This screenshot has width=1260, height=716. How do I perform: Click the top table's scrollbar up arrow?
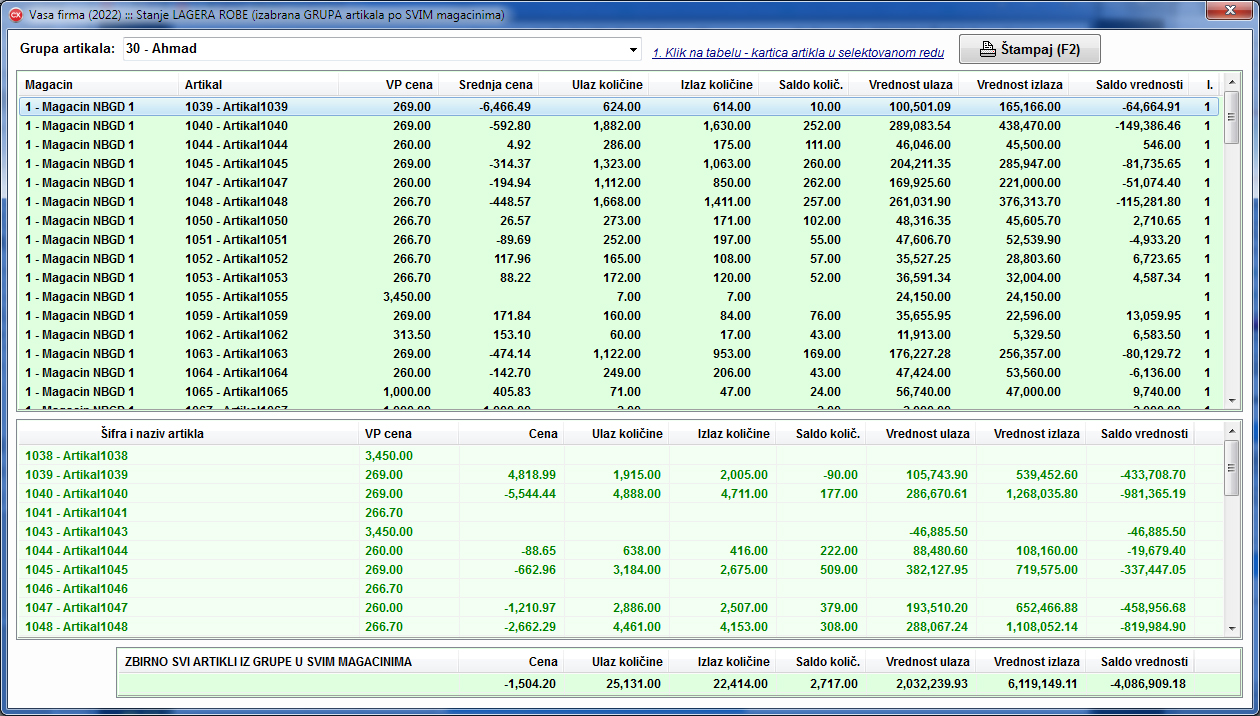click(x=1232, y=82)
